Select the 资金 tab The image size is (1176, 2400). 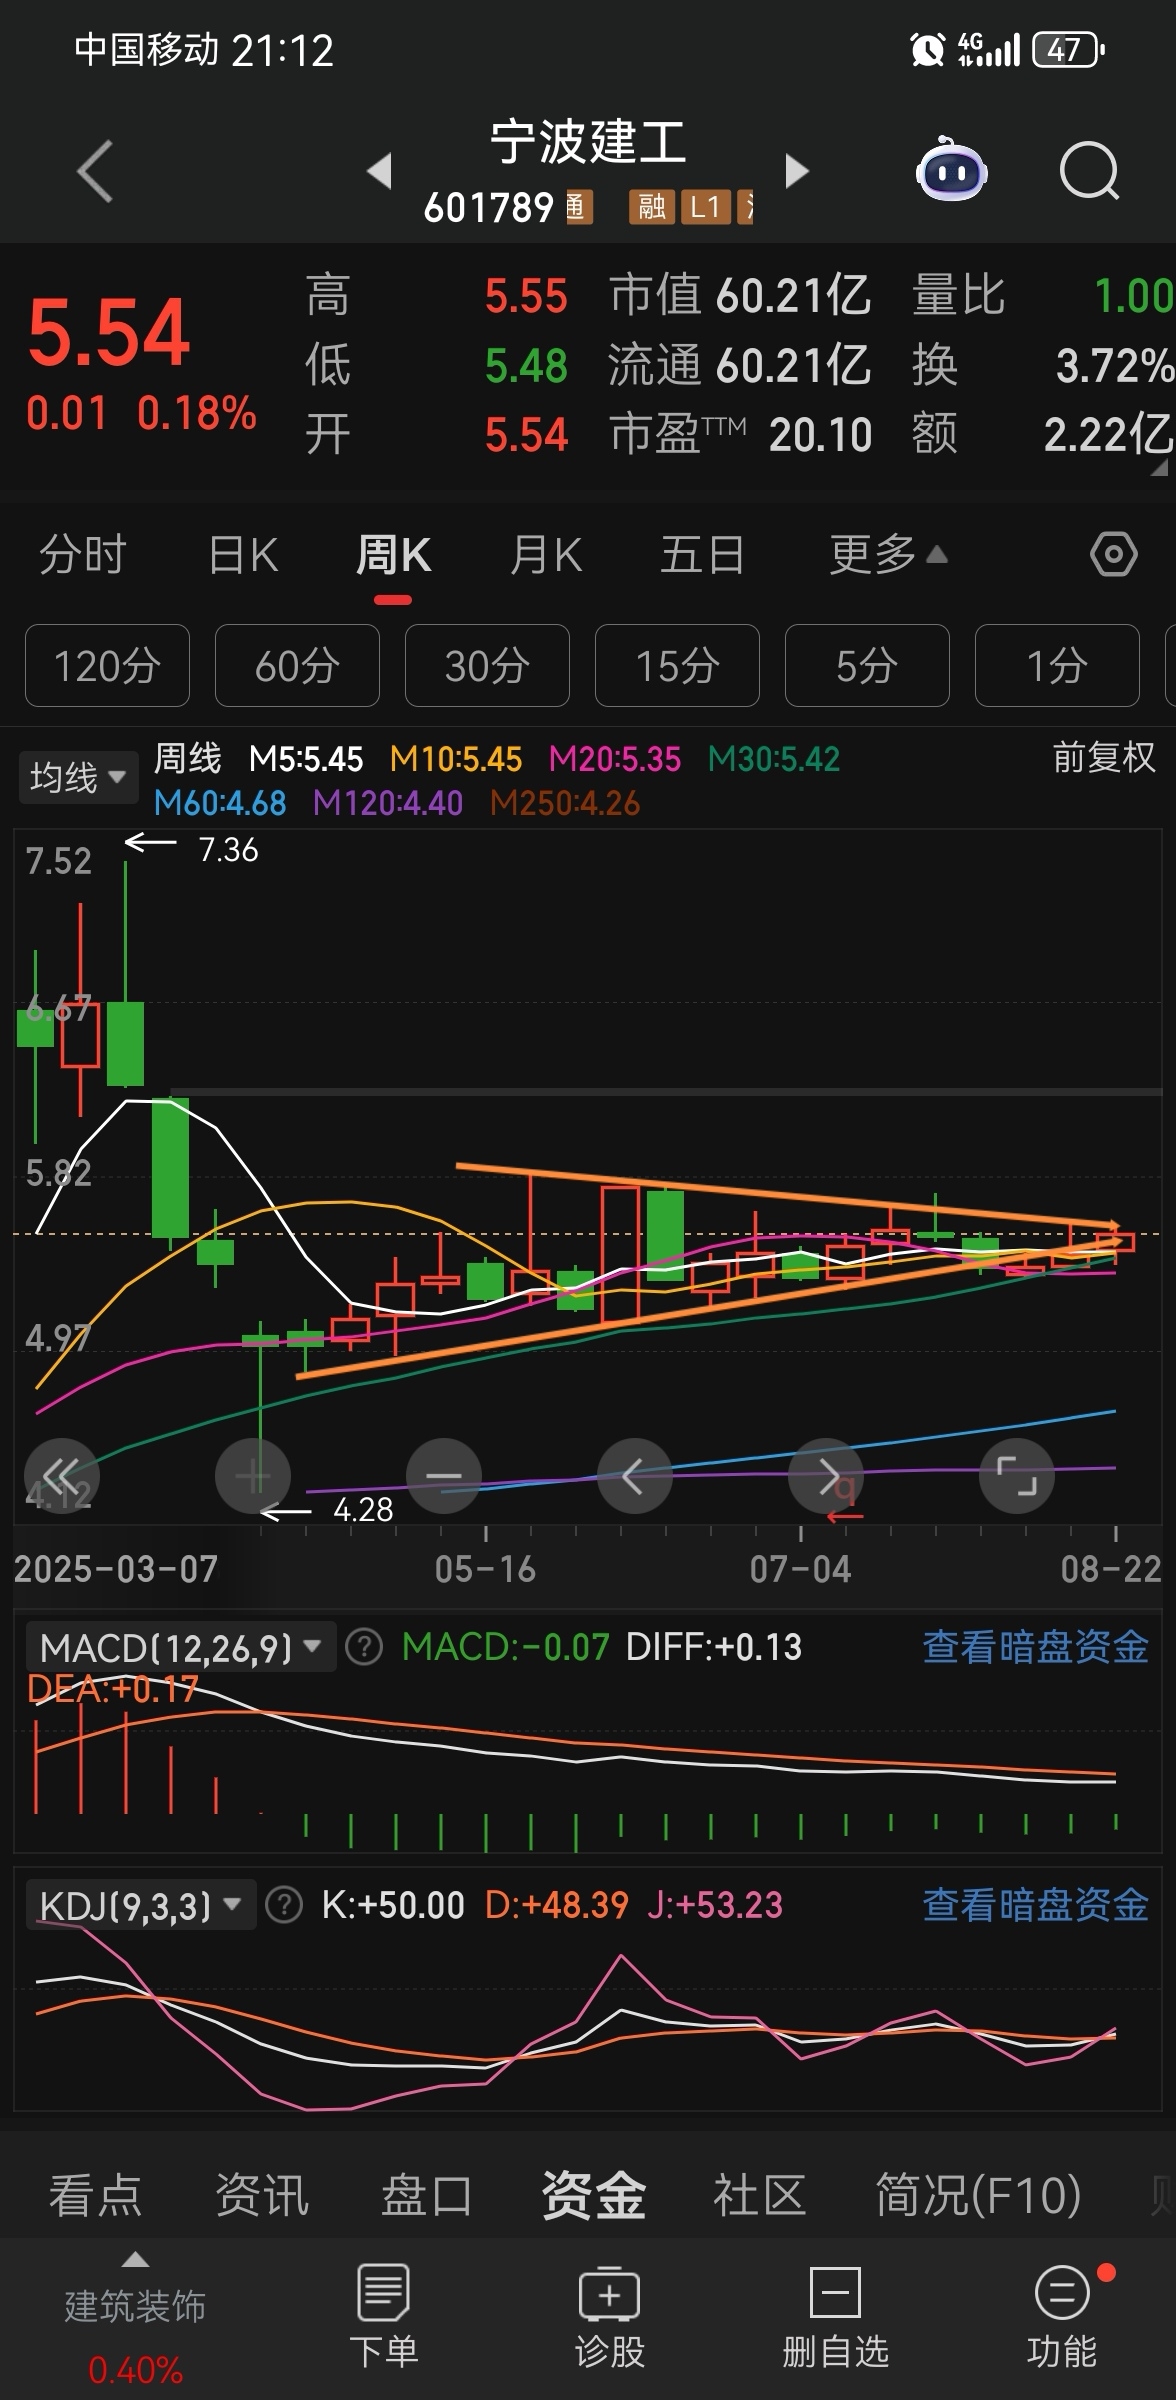(x=594, y=2196)
